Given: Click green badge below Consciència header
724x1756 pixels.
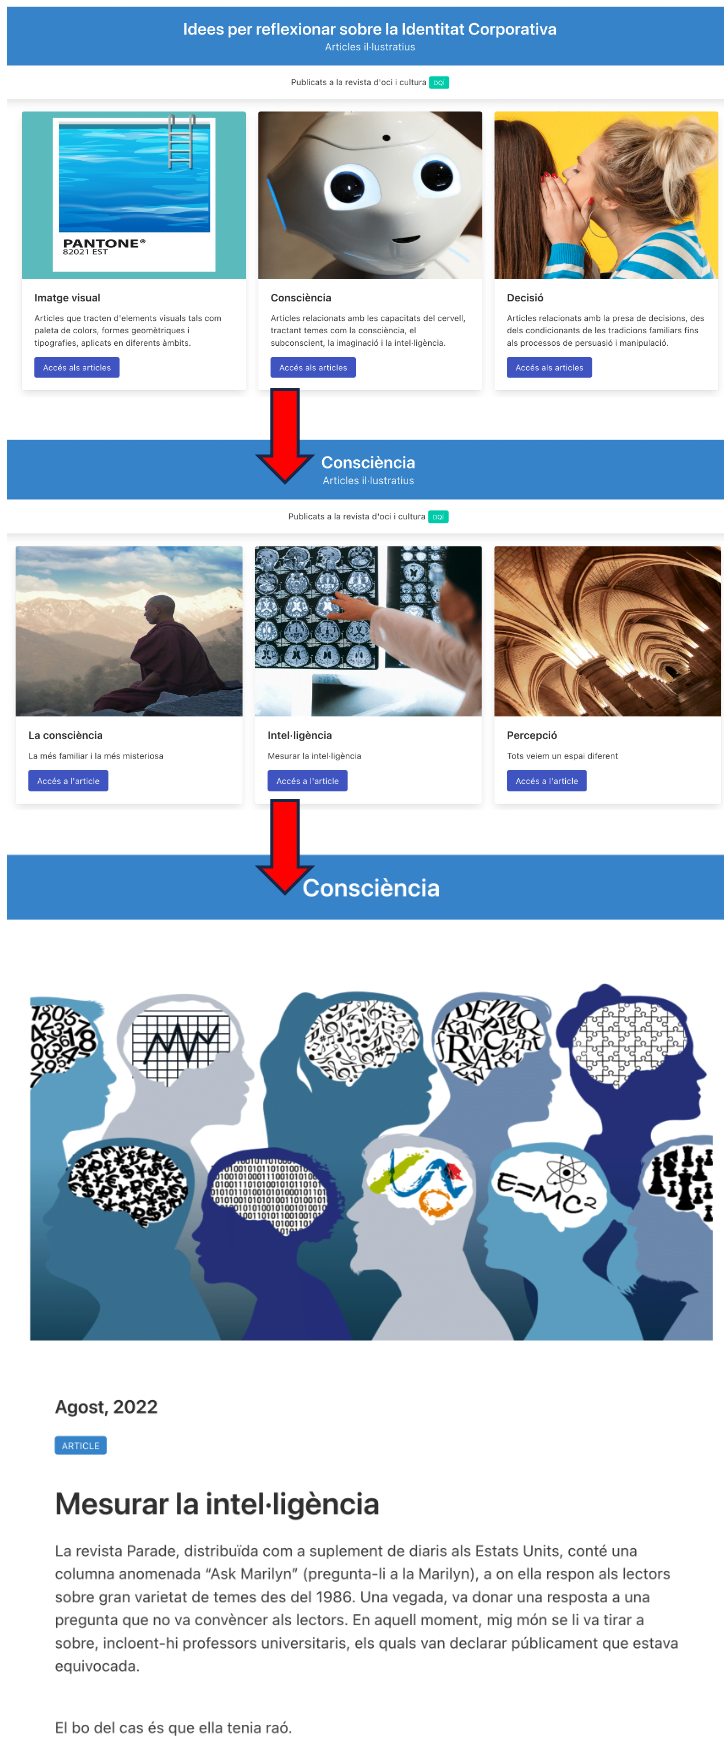Looking at the screenshot, I should (438, 517).
